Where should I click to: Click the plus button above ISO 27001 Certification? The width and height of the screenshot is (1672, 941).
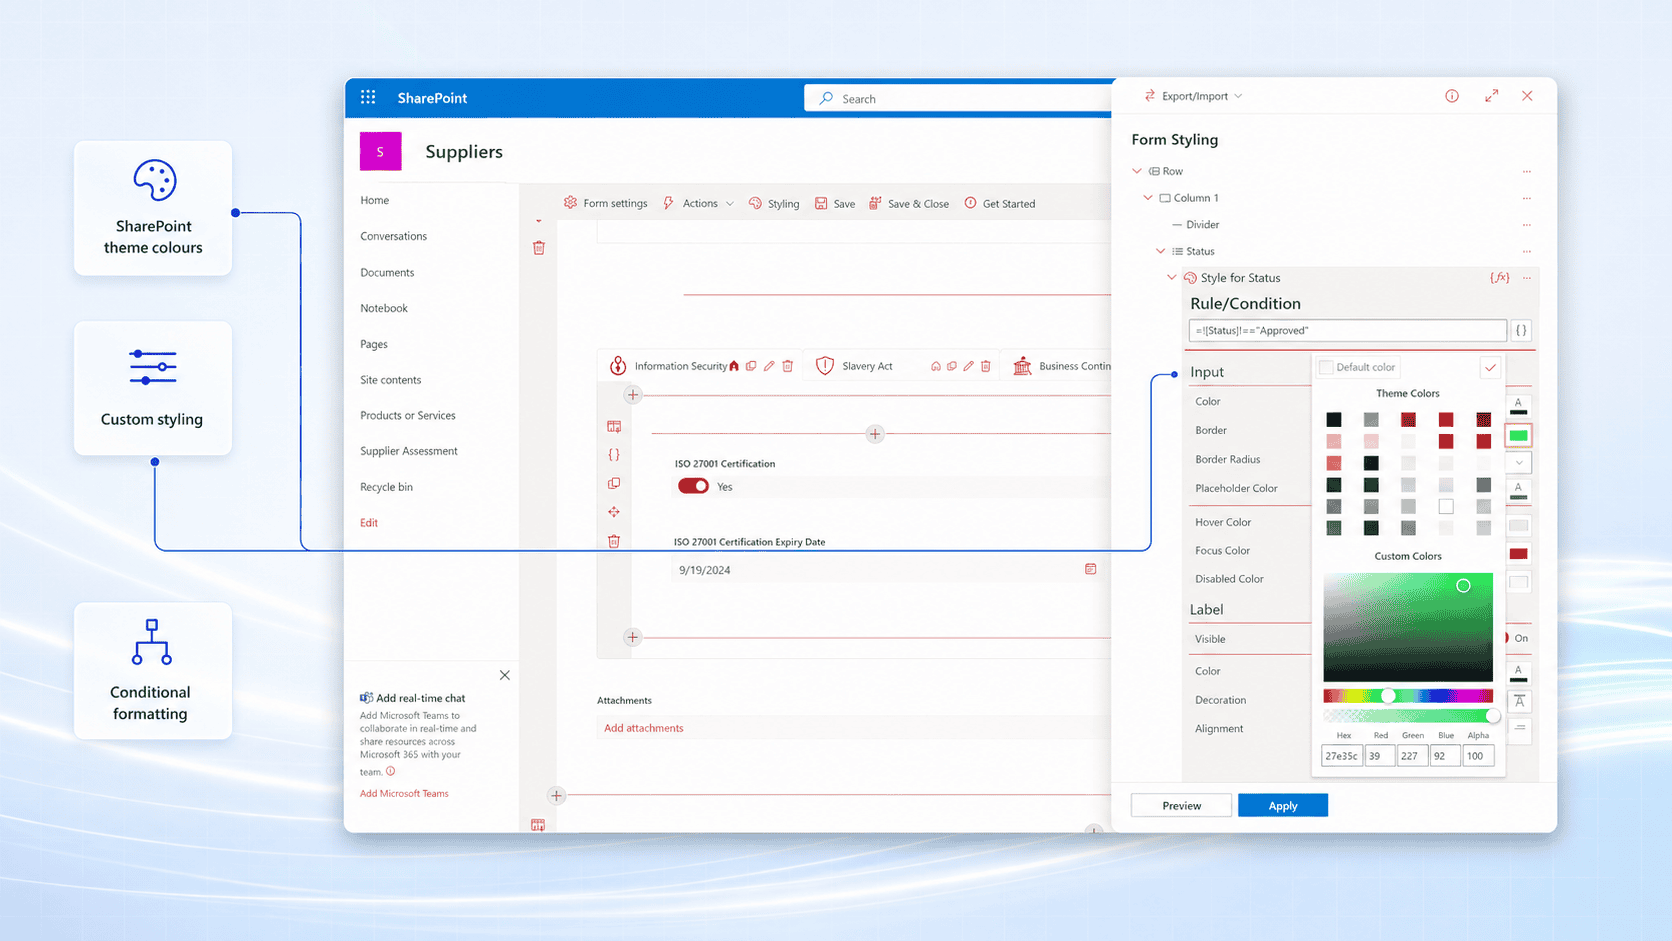[x=875, y=434]
